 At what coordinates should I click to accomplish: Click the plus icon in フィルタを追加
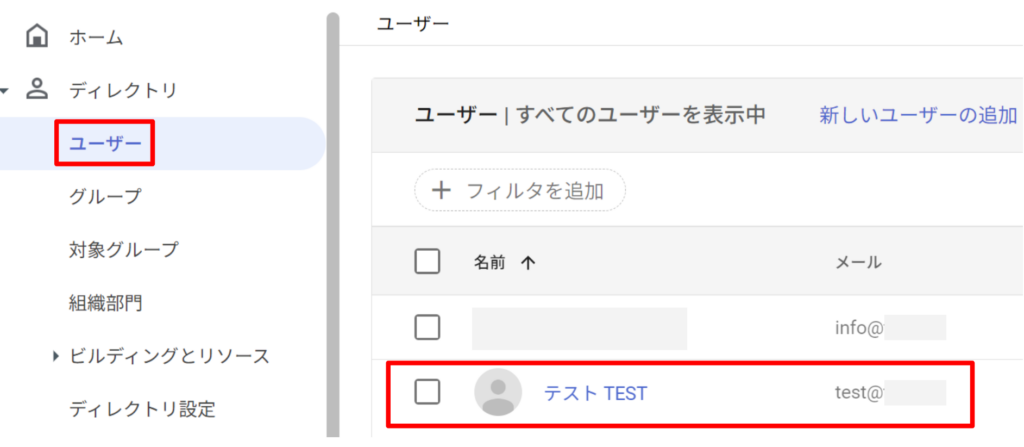click(441, 190)
